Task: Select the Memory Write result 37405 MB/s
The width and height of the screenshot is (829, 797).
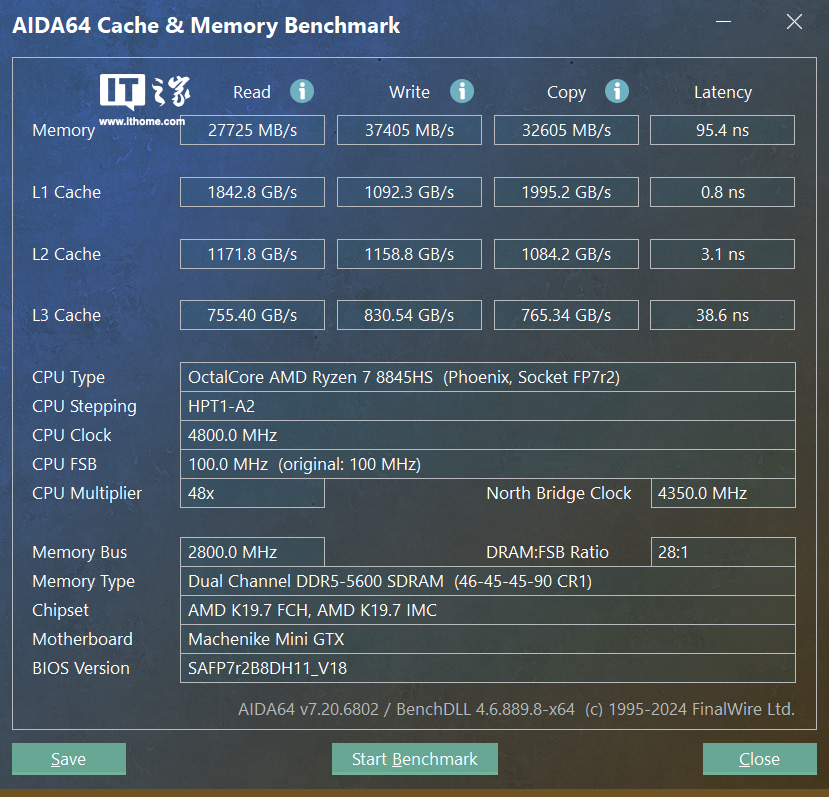Action: (x=409, y=130)
